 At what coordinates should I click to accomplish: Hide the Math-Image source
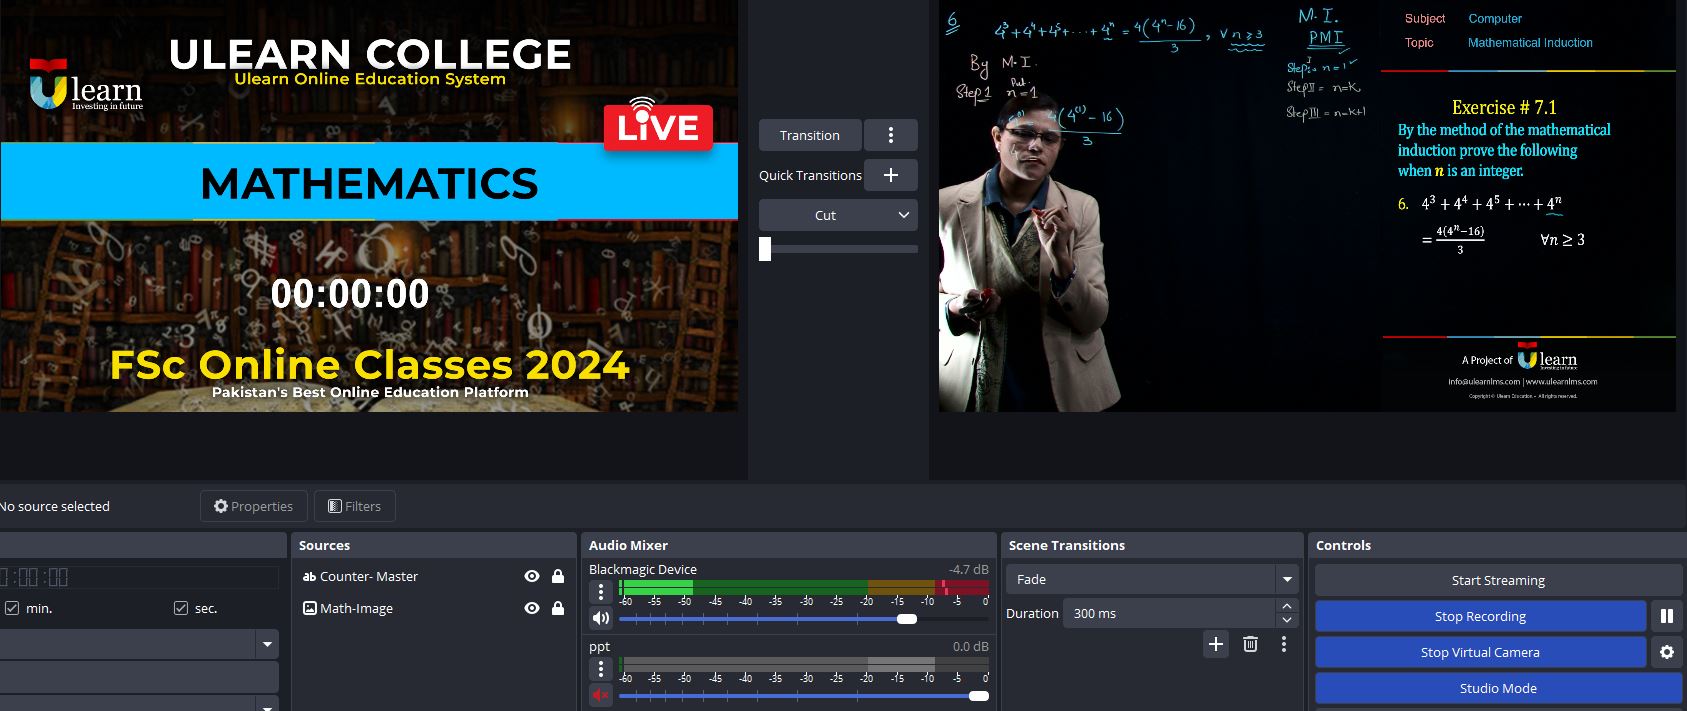click(532, 608)
